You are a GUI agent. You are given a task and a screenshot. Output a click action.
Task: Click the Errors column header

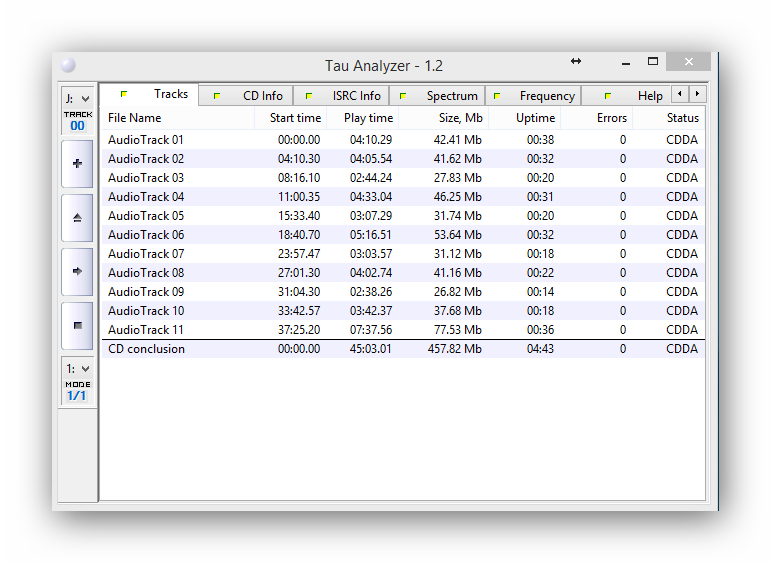point(611,118)
